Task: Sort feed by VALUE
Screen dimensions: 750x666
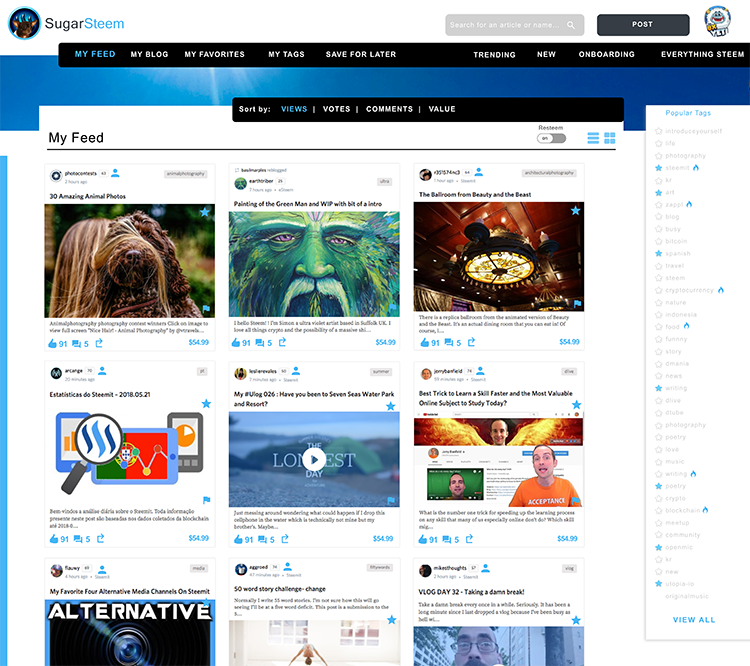Action: [x=442, y=109]
